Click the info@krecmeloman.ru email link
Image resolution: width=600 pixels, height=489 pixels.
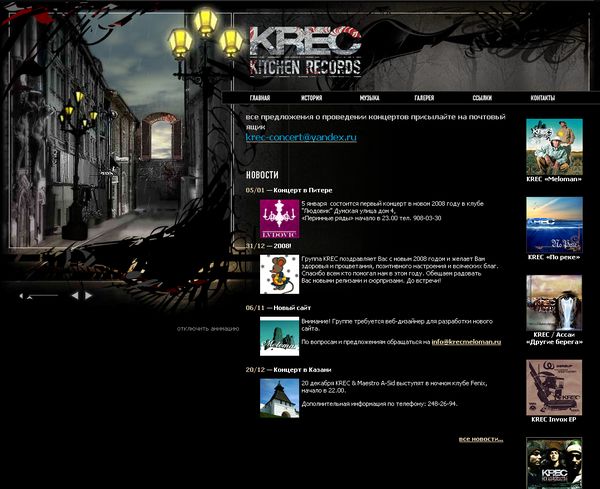click(466, 342)
